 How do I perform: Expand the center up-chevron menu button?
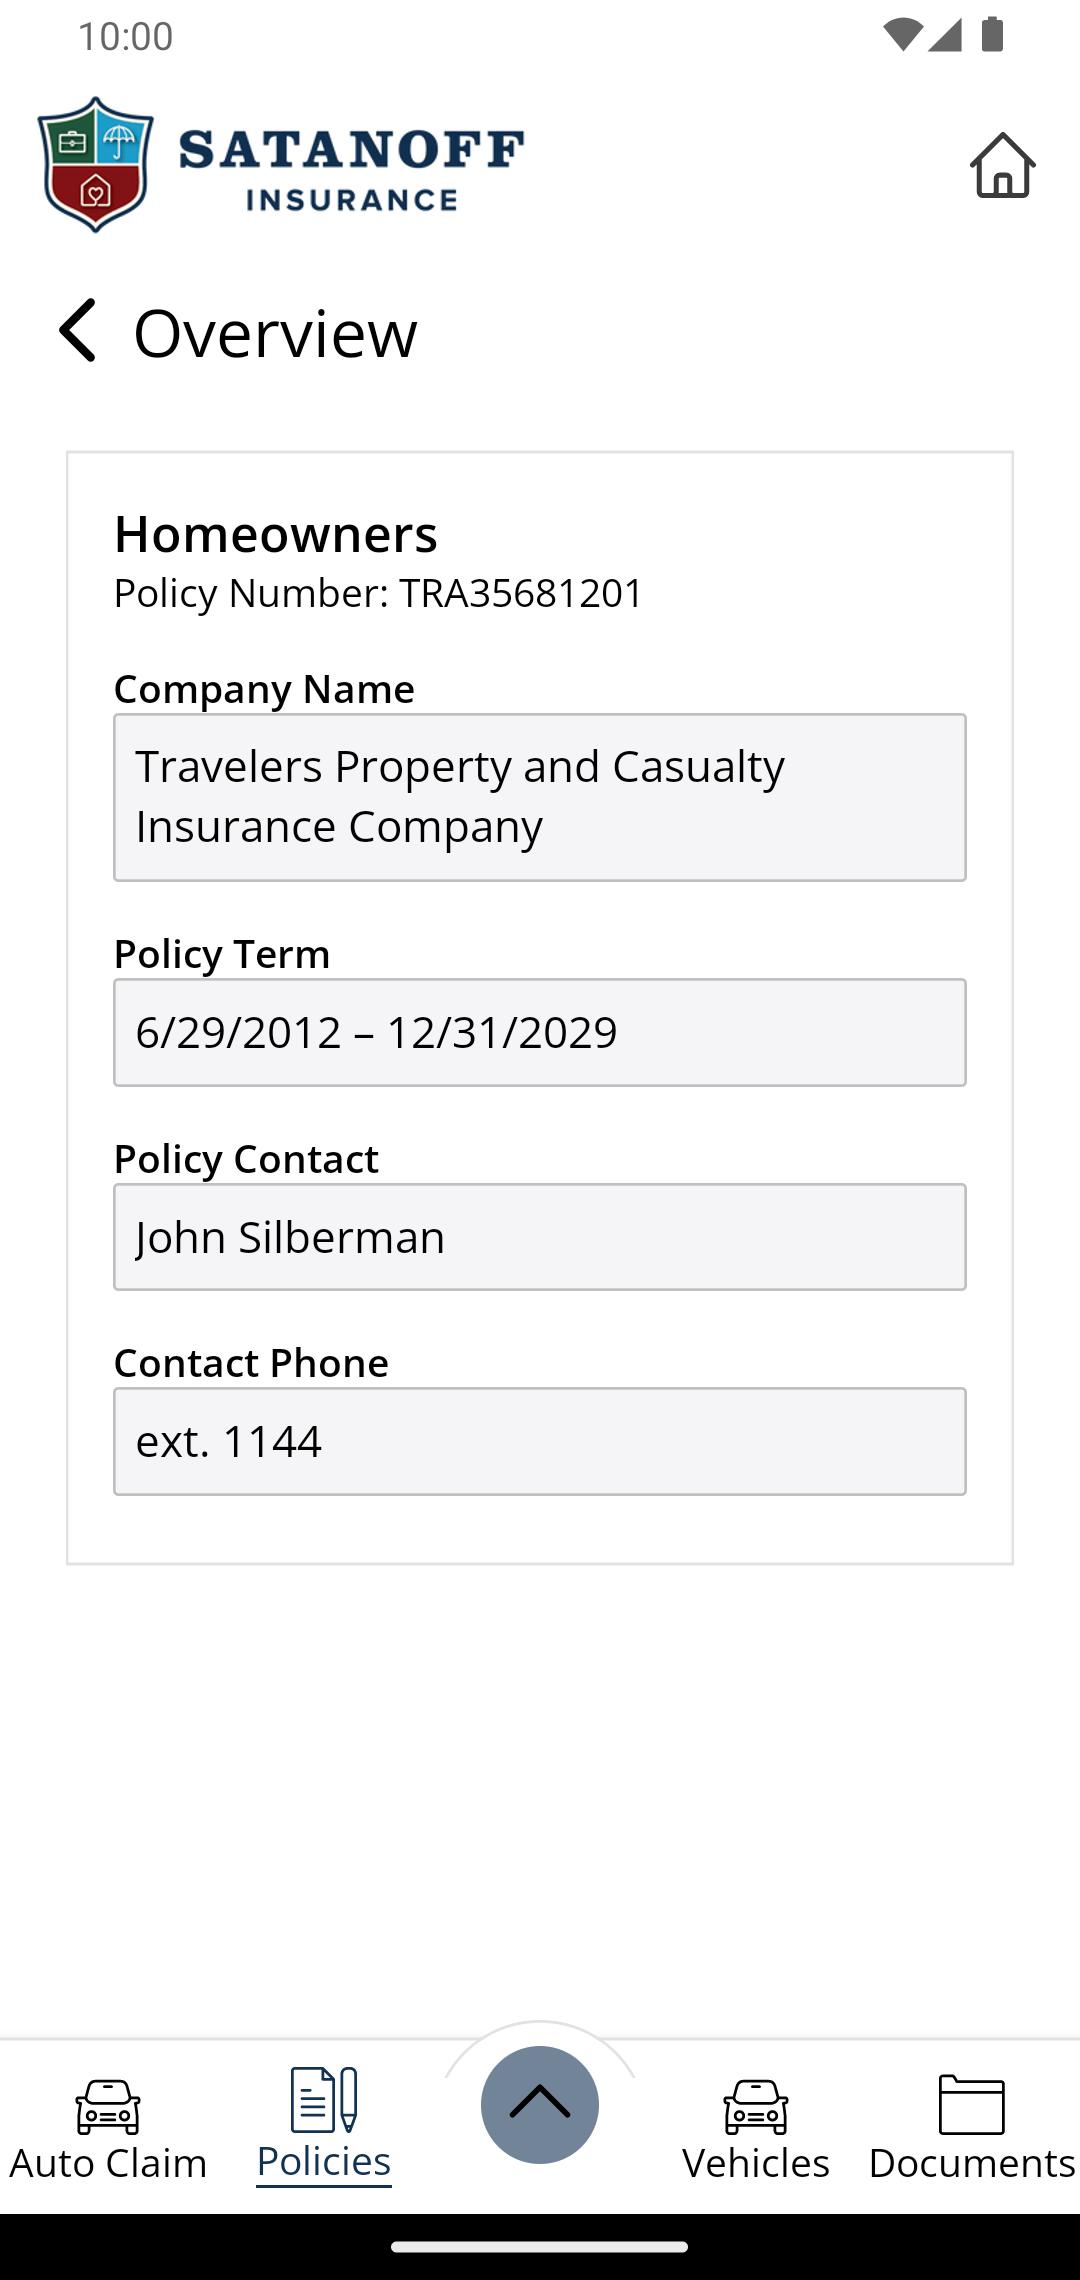[540, 2104]
